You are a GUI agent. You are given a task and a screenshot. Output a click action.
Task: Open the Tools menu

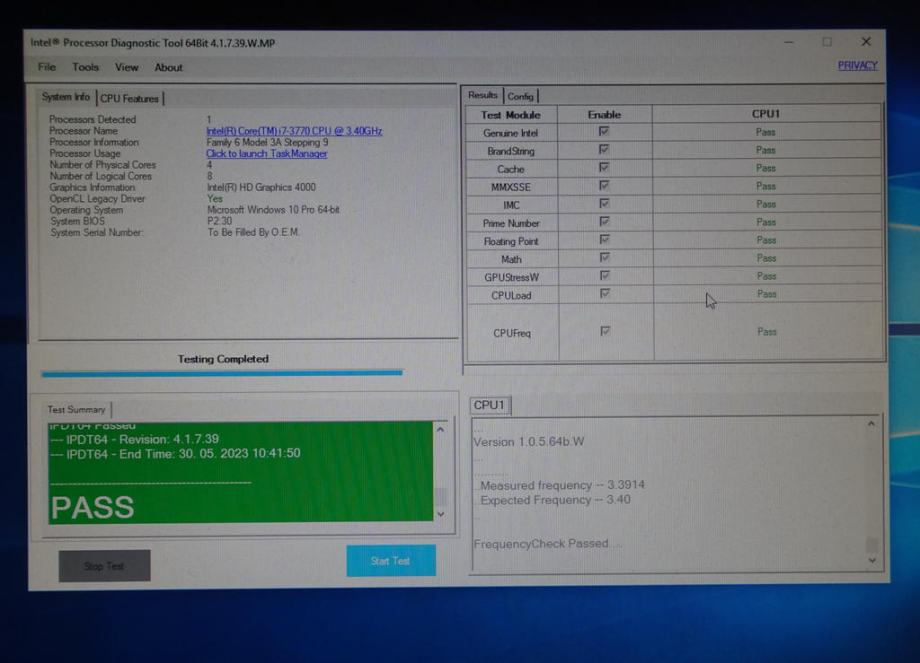pos(85,67)
